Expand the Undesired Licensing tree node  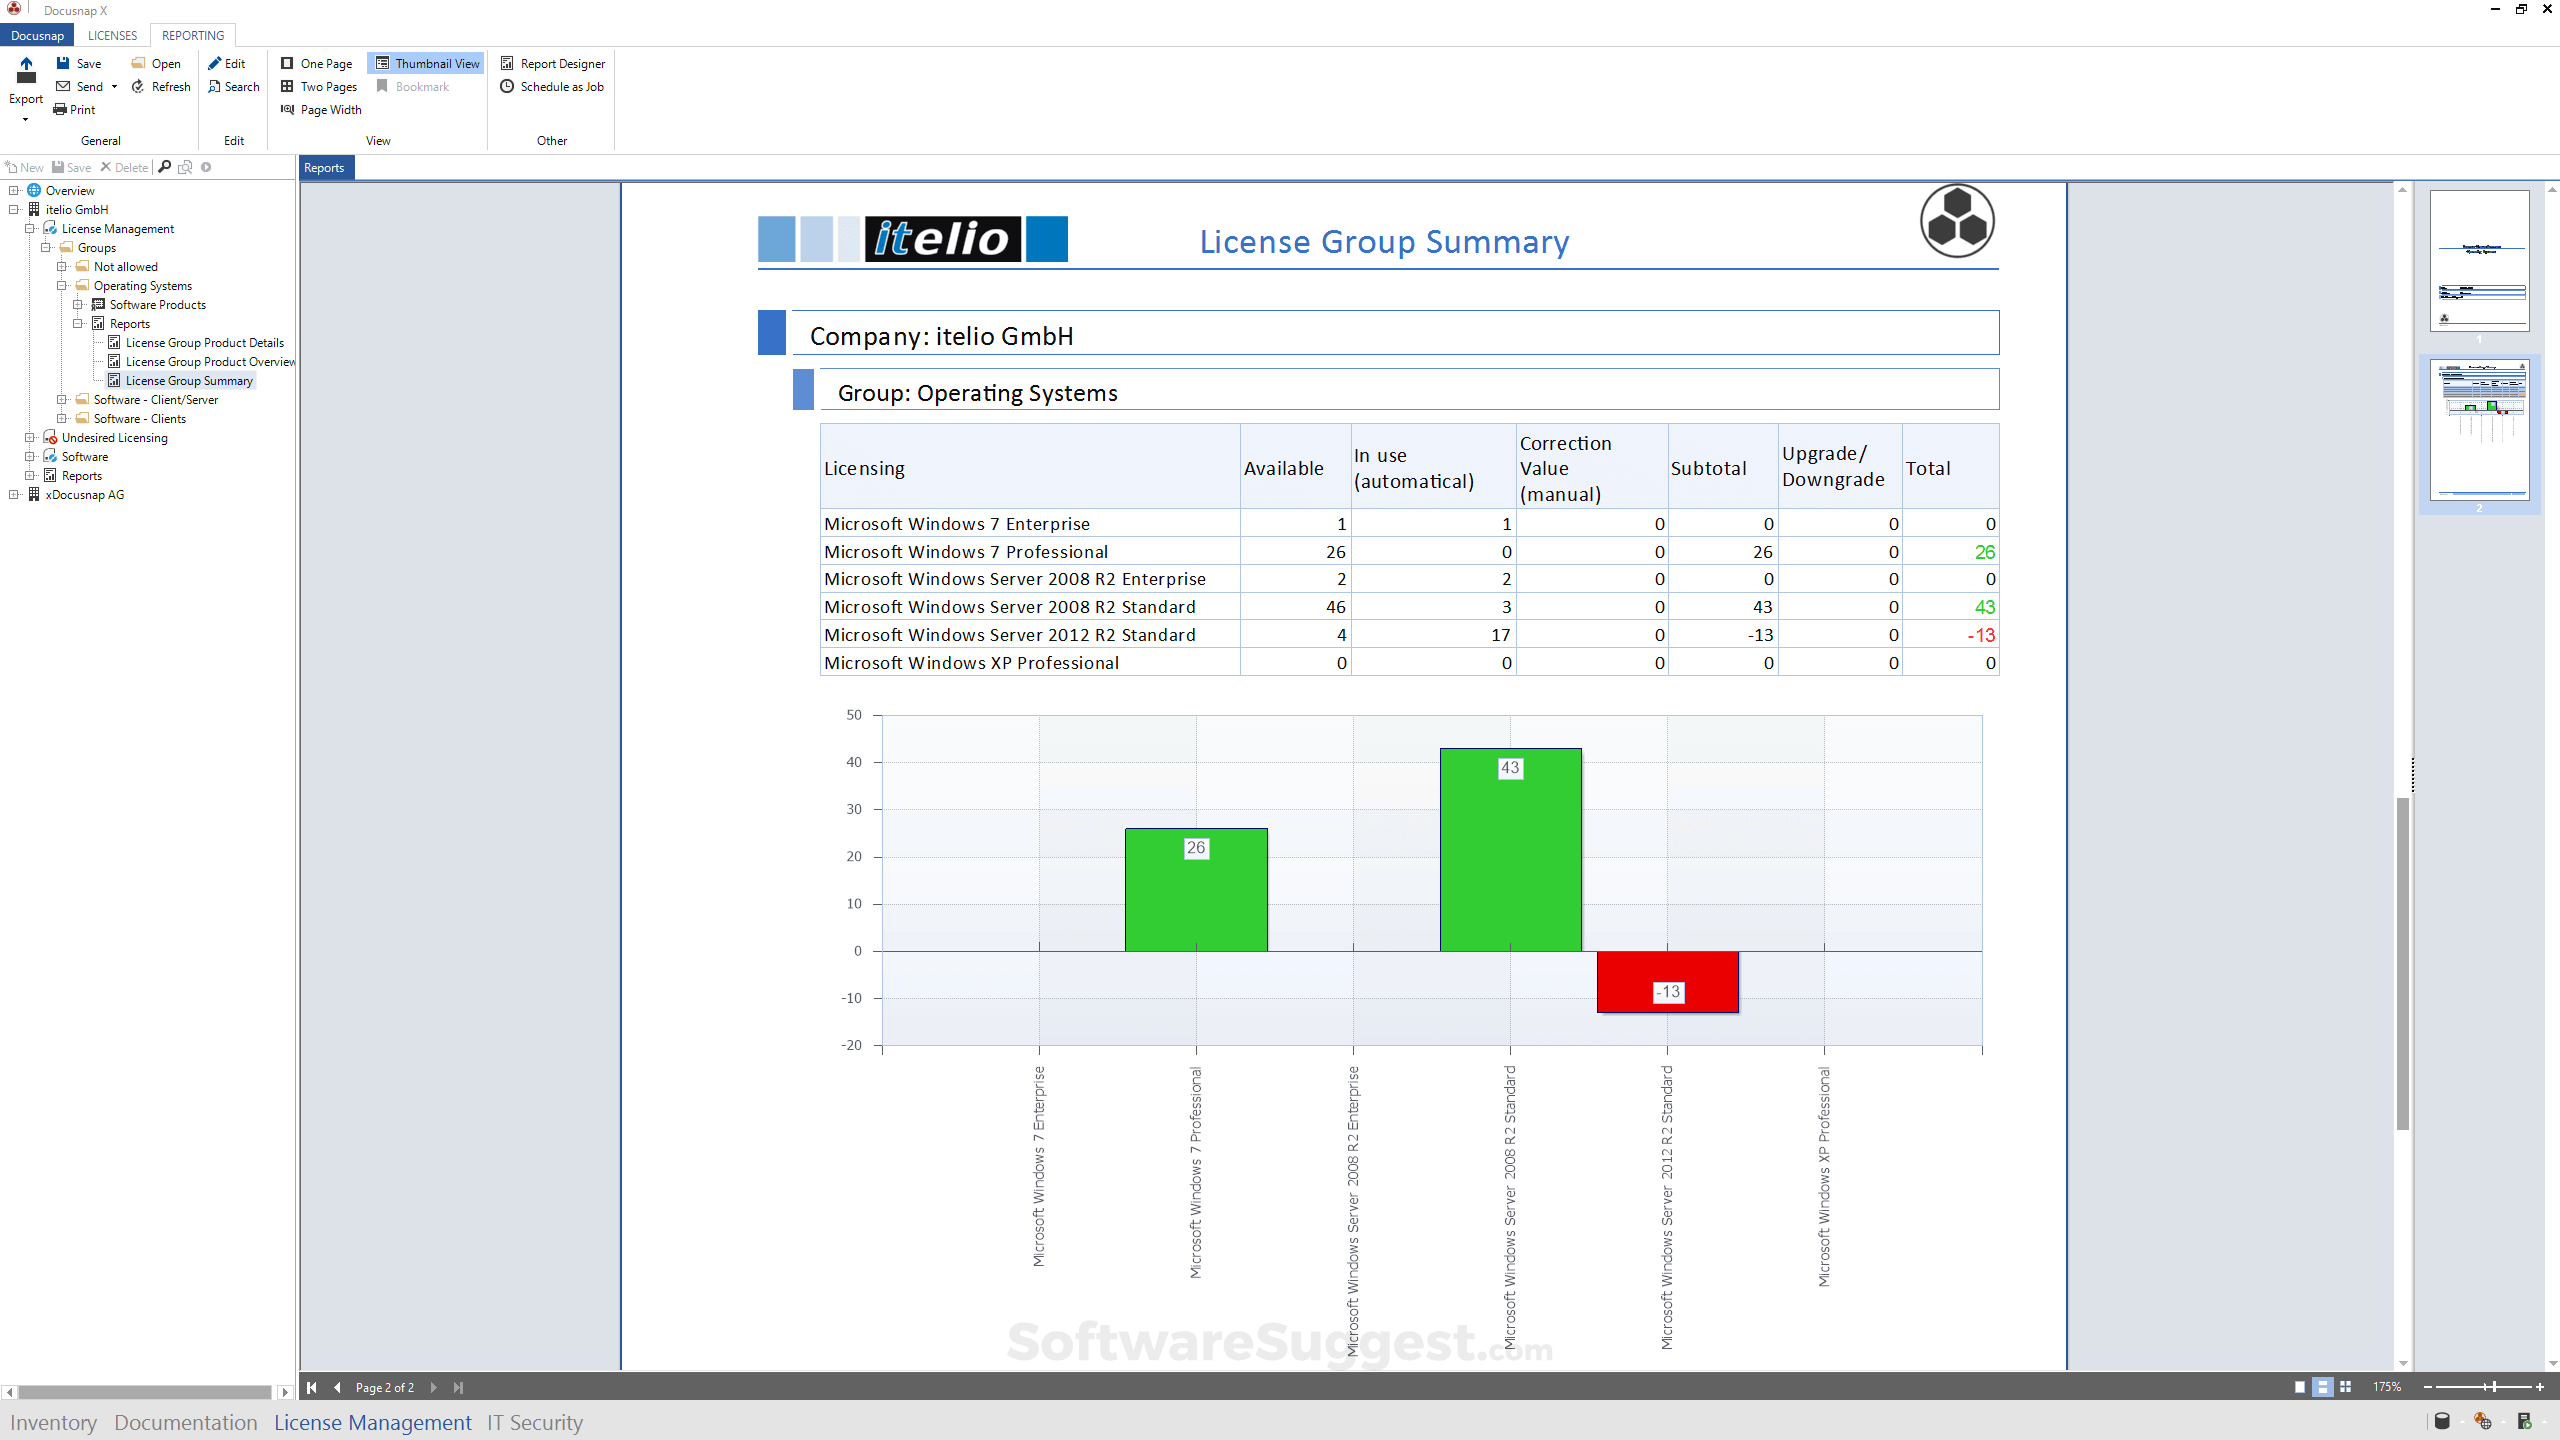point(30,438)
